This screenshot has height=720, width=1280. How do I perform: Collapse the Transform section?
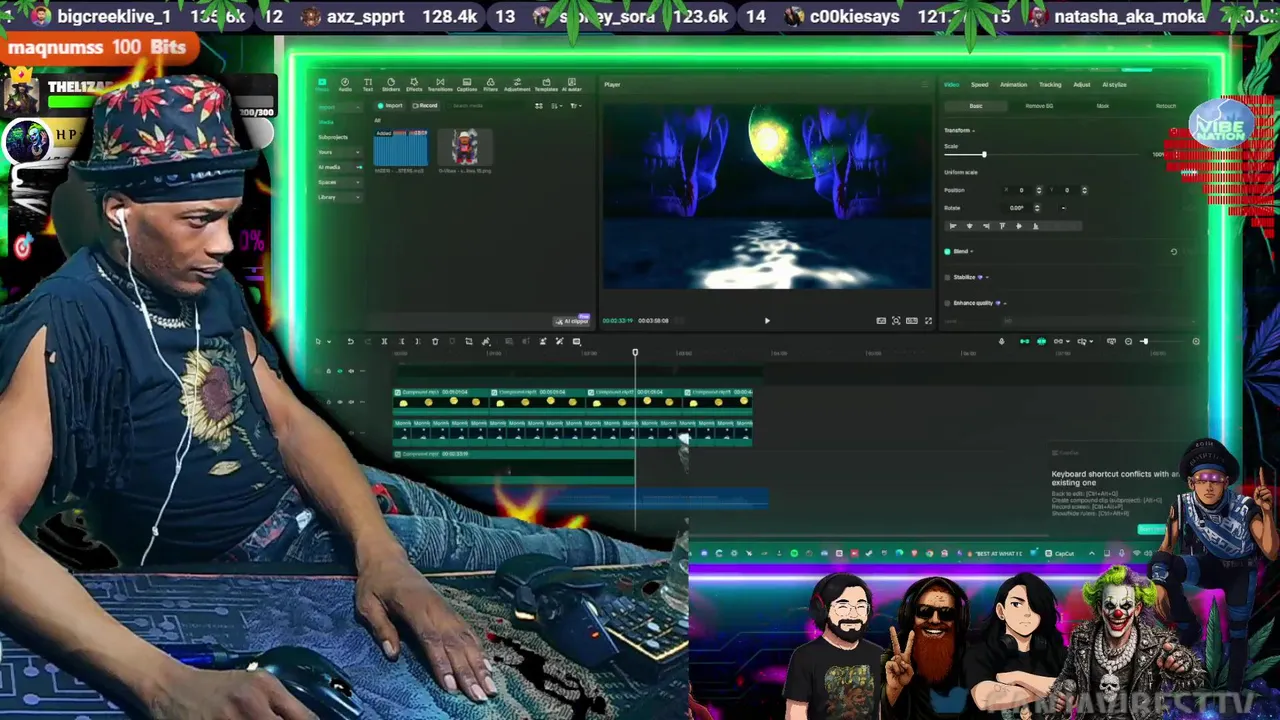973,130
